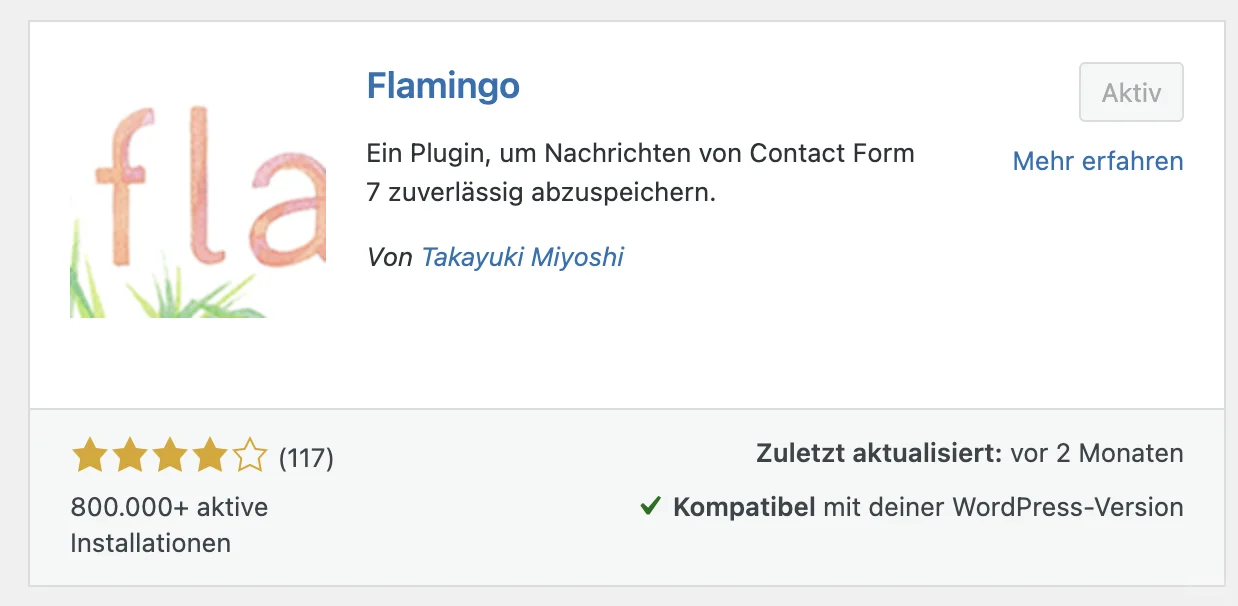Viewport: 1238px width, 606px height.
Task: Click the first gold rating star
Action: [89, 457]
